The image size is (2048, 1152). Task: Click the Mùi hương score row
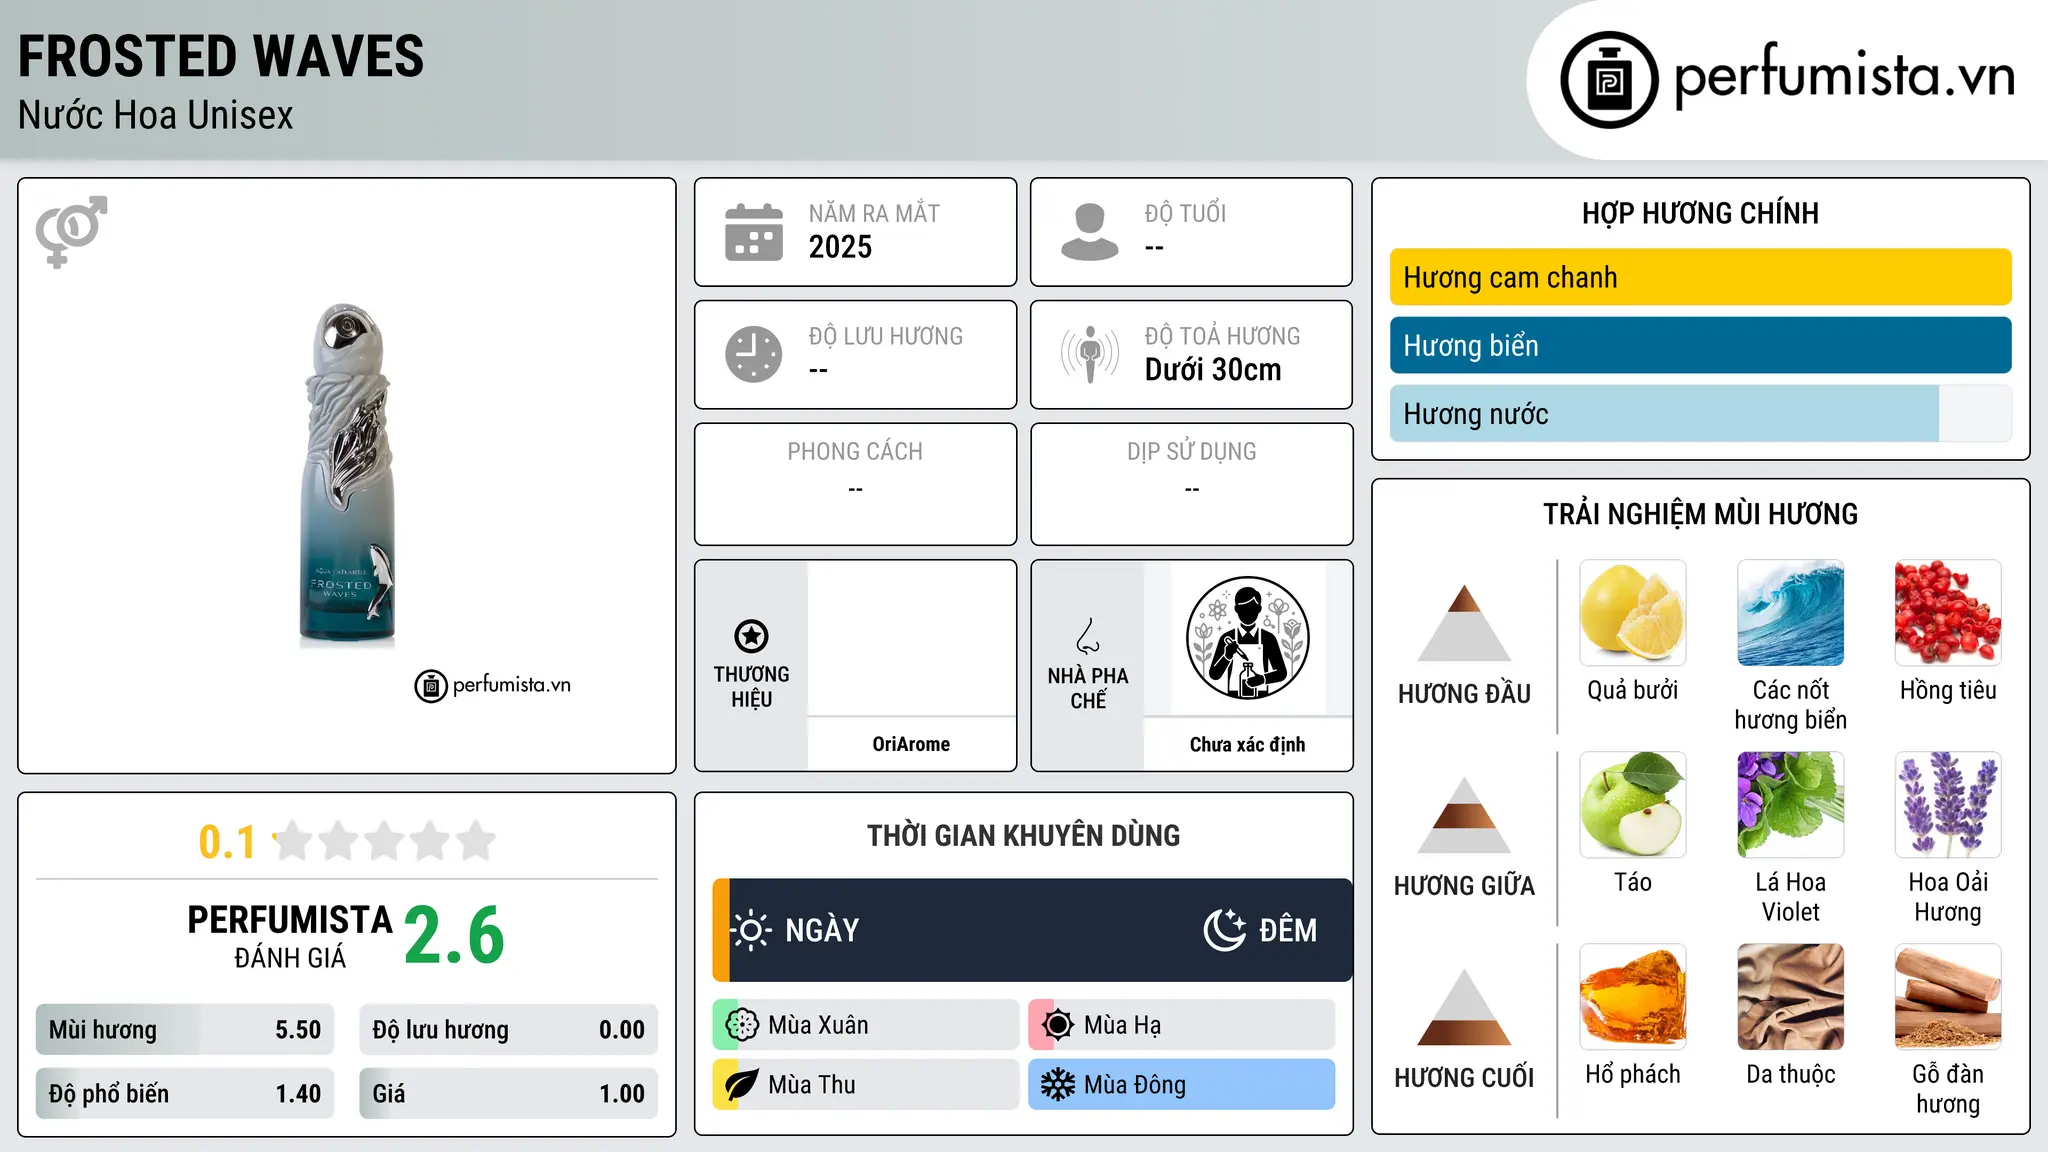point(185,1030)
